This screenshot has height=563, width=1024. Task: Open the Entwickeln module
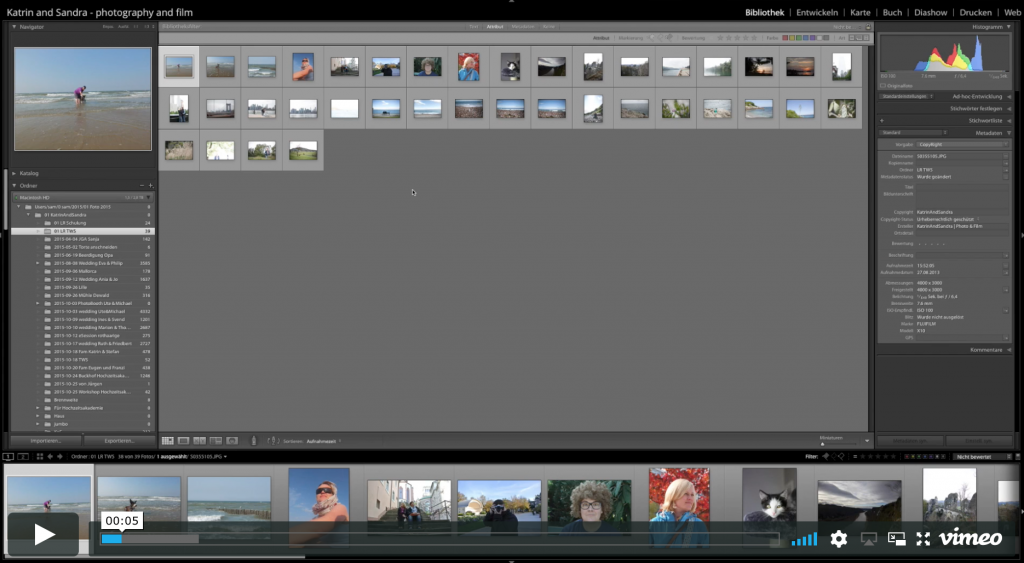pyautogui.click(x=817, y=12)
